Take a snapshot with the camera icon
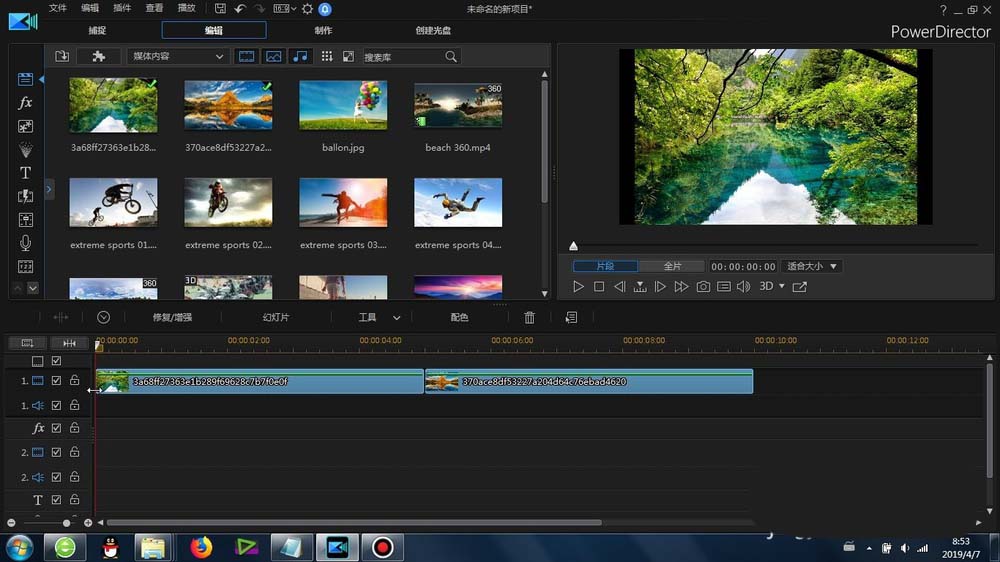The image size is (1000, 562). (x=703, y=287)
